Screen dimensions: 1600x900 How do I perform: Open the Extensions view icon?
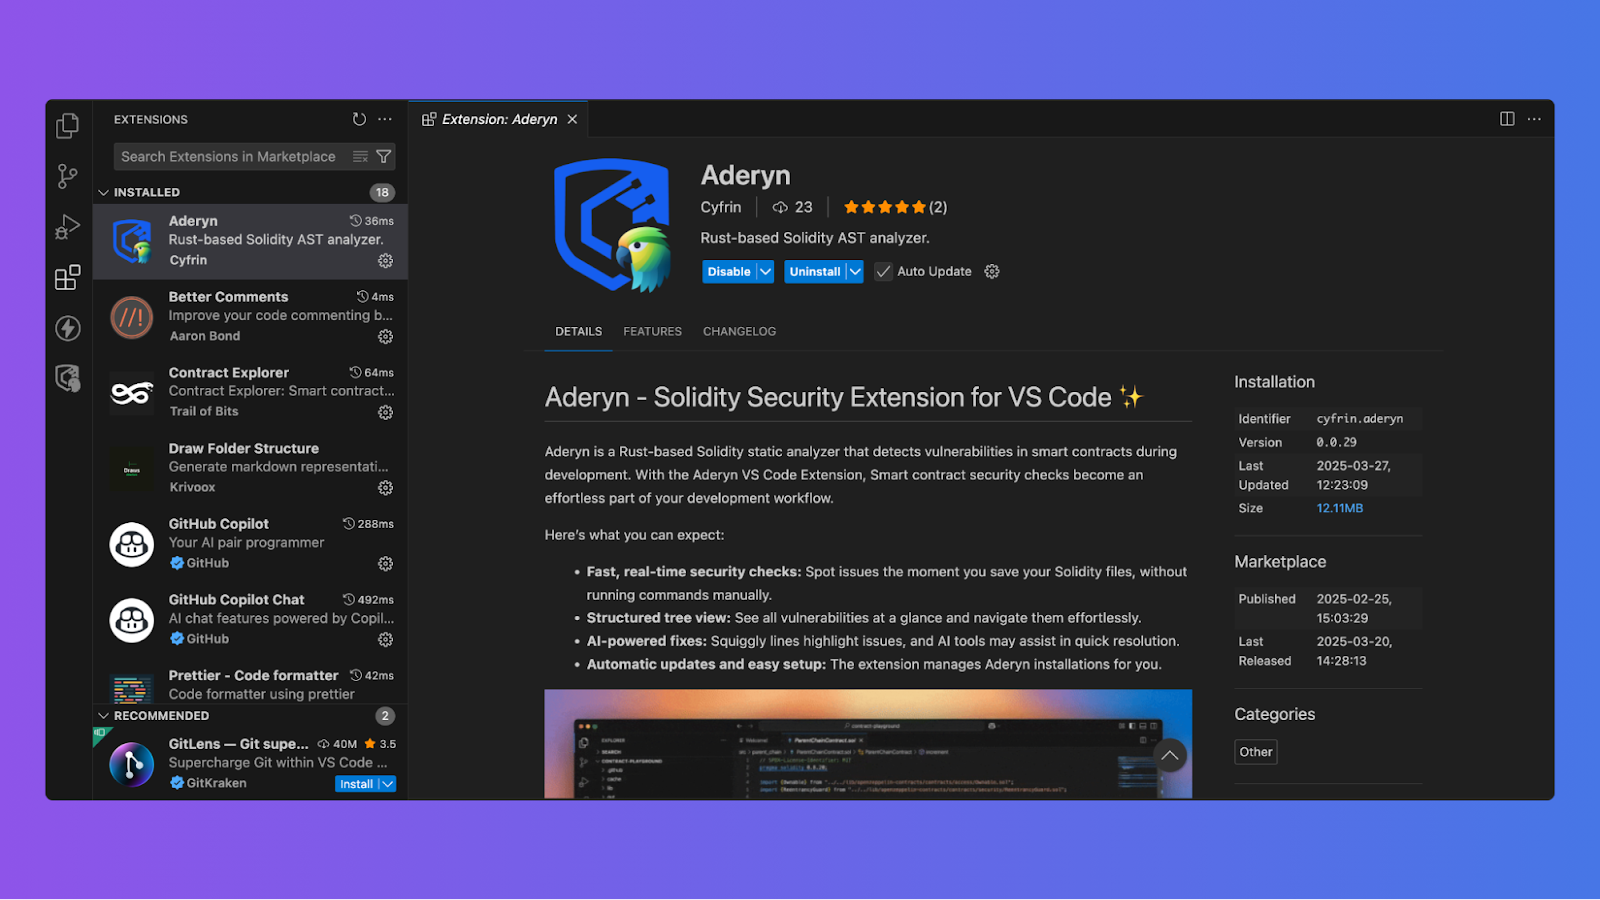click(x=67, y=277)
